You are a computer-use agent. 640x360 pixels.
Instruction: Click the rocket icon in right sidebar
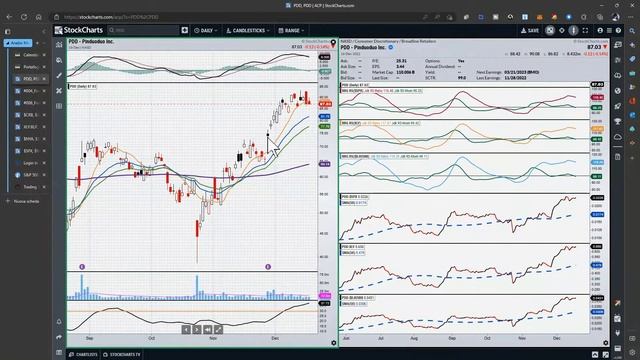(x=618, y=106)
